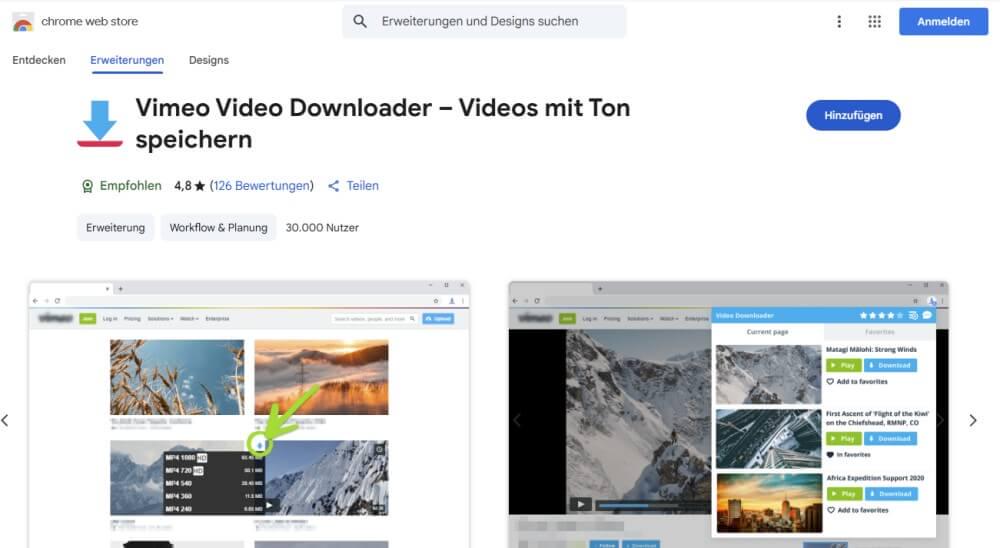This screenshot has width=1000, height=548.
Task: Open the second screenshot with Video Downloader popup
Action: pos(728,414)
